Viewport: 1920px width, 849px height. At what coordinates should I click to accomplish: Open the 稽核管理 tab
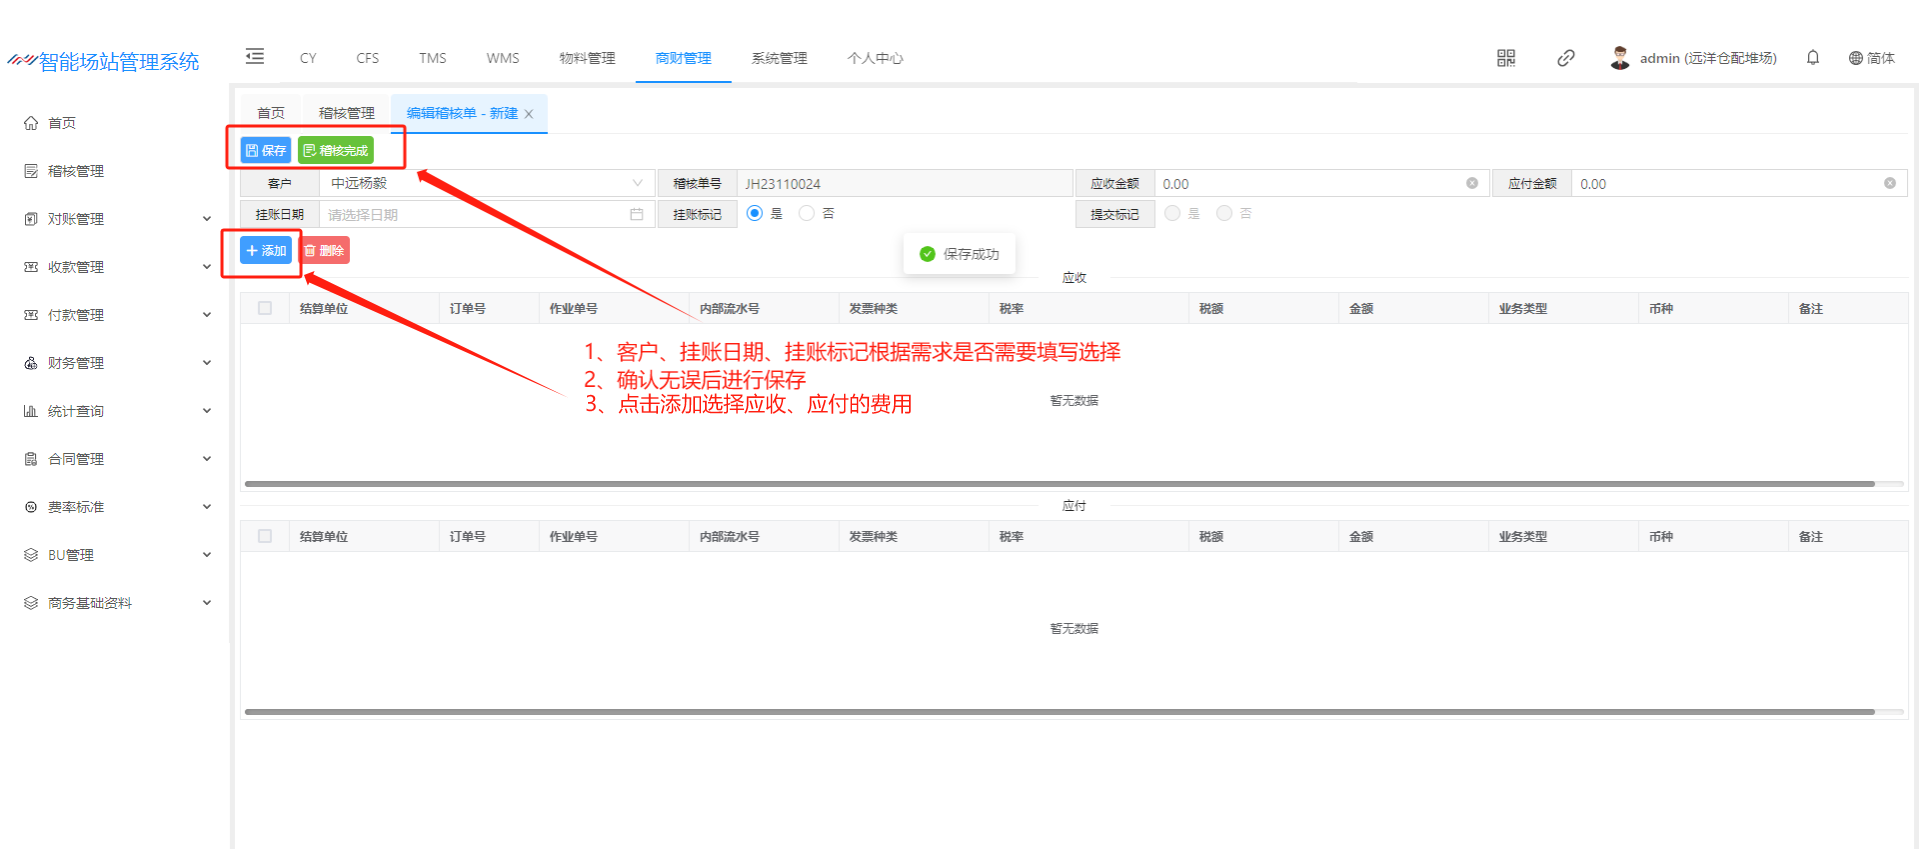click(346, 113)
